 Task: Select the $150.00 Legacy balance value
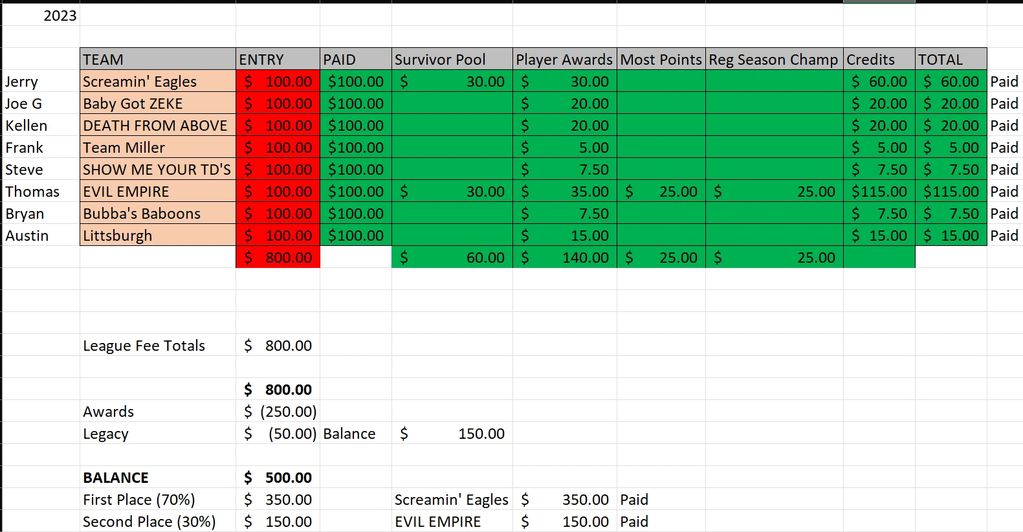(452, 433)
